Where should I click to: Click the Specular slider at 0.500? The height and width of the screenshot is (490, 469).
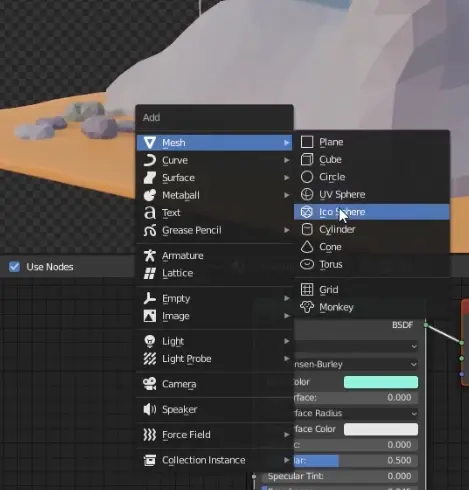coord(356,460)
